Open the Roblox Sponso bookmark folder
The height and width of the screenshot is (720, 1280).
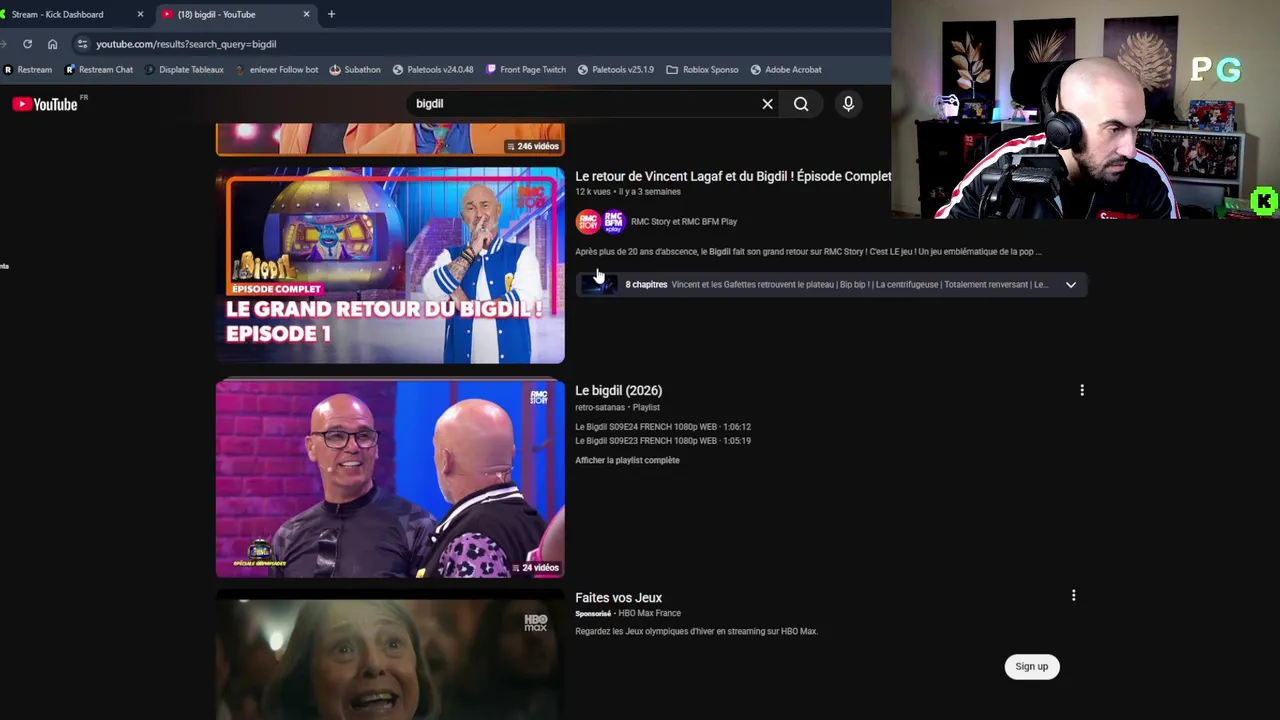[x=703, y=70]
